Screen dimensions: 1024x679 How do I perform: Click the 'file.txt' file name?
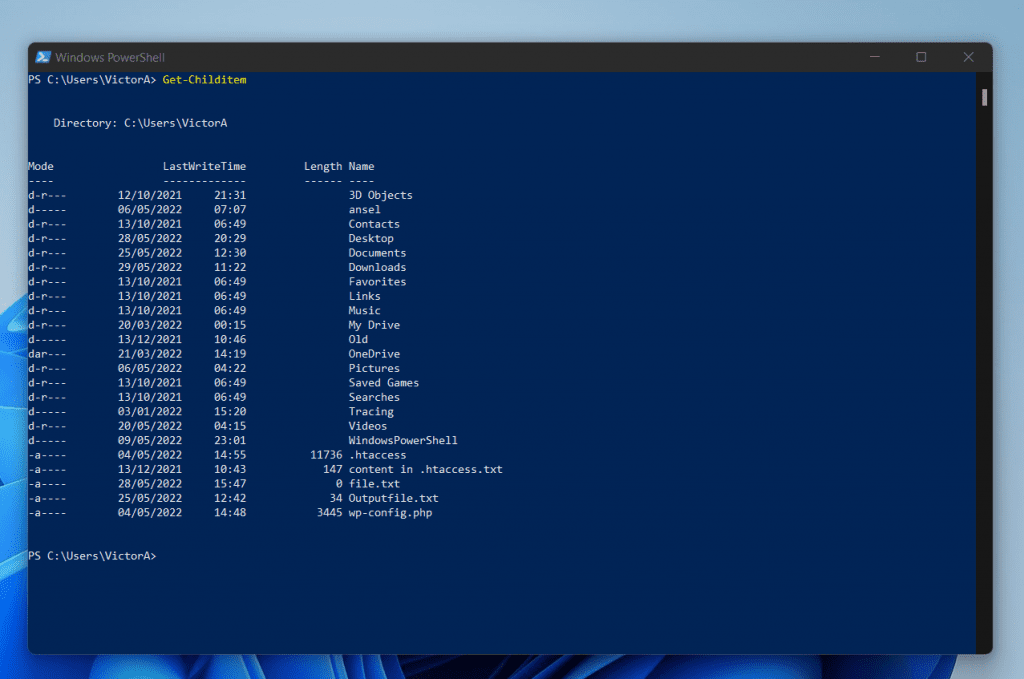coord(374,484)
